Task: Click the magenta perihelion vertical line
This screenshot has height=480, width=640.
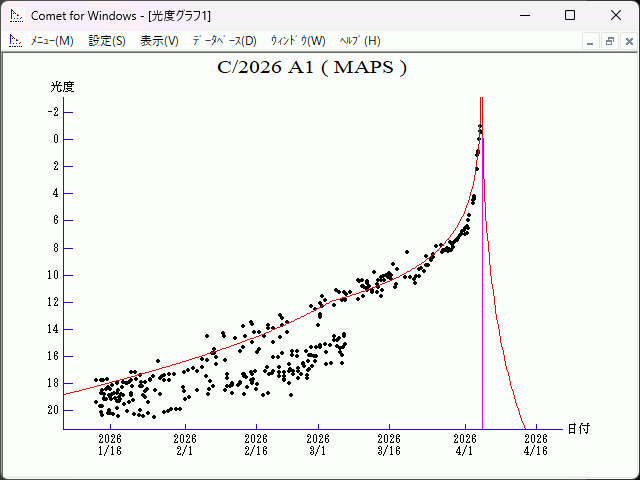Action: tap(482, 300)
